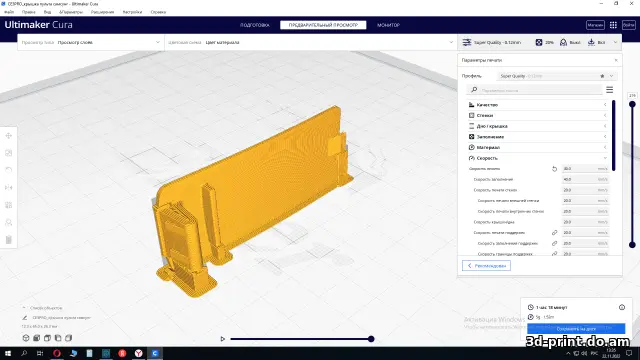This screenshot has width=640, height=360.
Task: Switch to the Prepare stage tab
Action: tap(255, 25)
